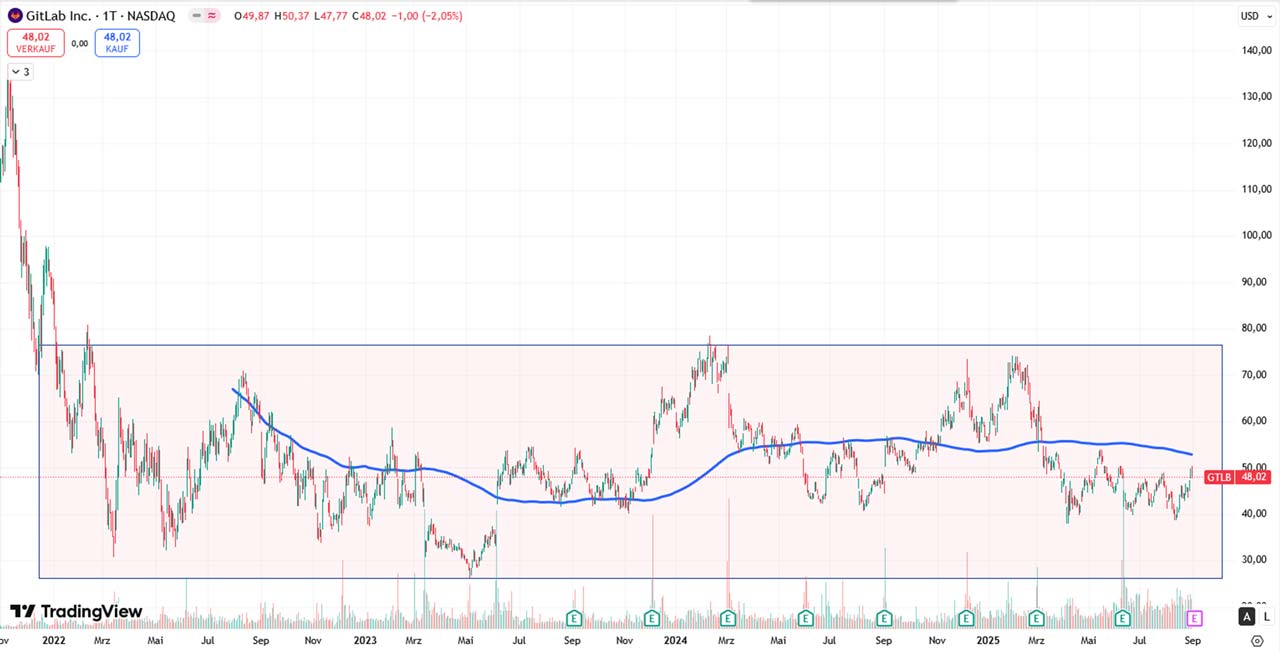Click the red GTLB price label
This screenshot has width=1280, height=652.
pyautogui.click(x=1218, y=478)
